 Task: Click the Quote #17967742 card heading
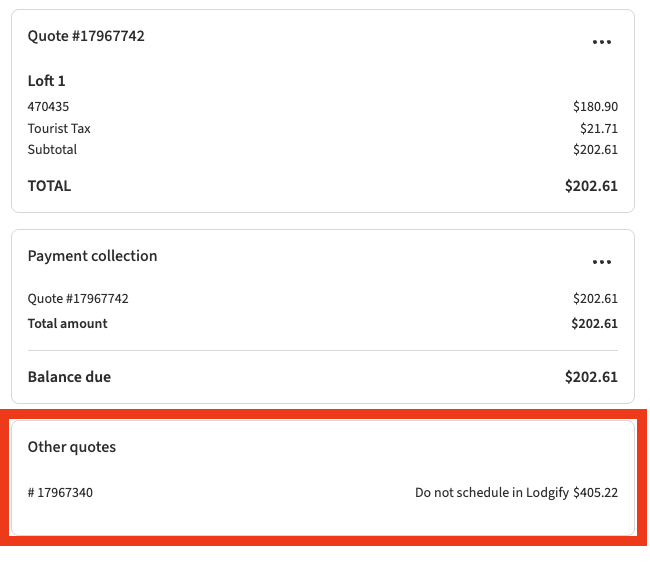tap(86, 36)
